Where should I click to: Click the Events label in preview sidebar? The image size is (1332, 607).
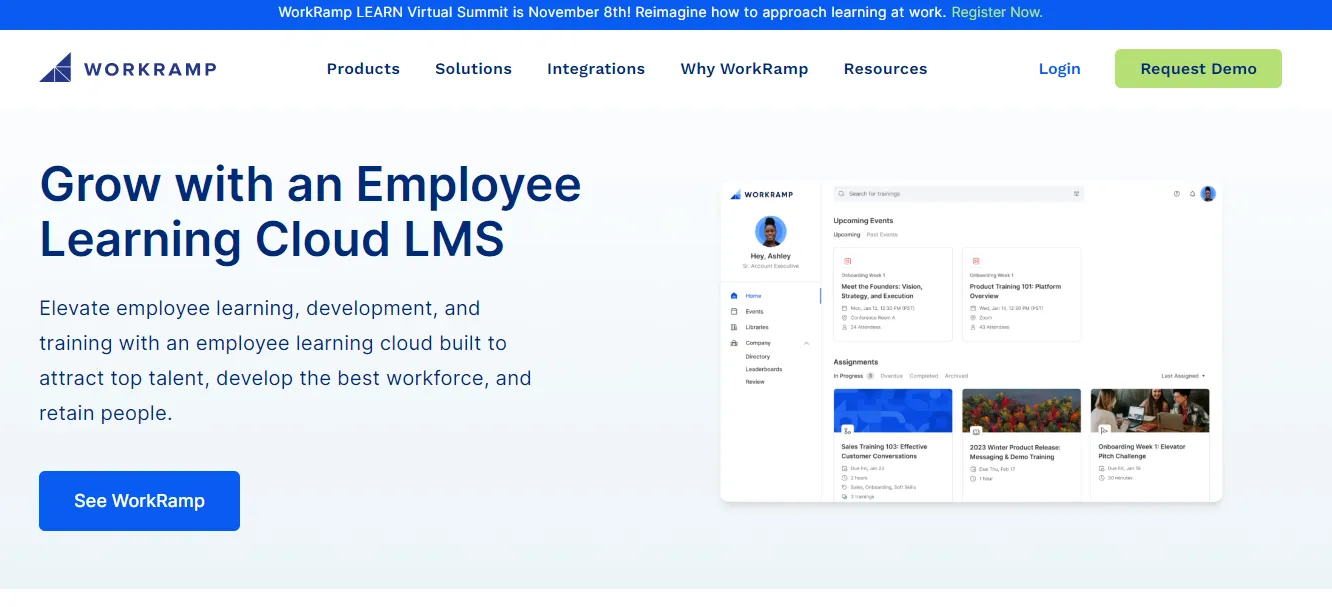(x=755, y=312)
